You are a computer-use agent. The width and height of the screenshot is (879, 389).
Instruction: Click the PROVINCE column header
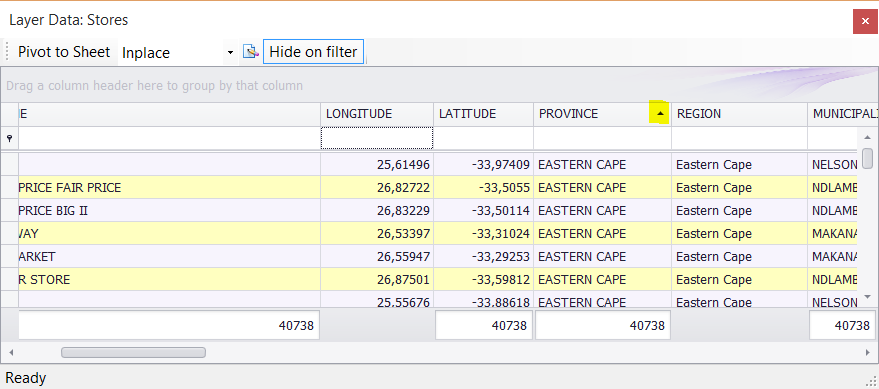pyautogui.click(x=603, y=114)
